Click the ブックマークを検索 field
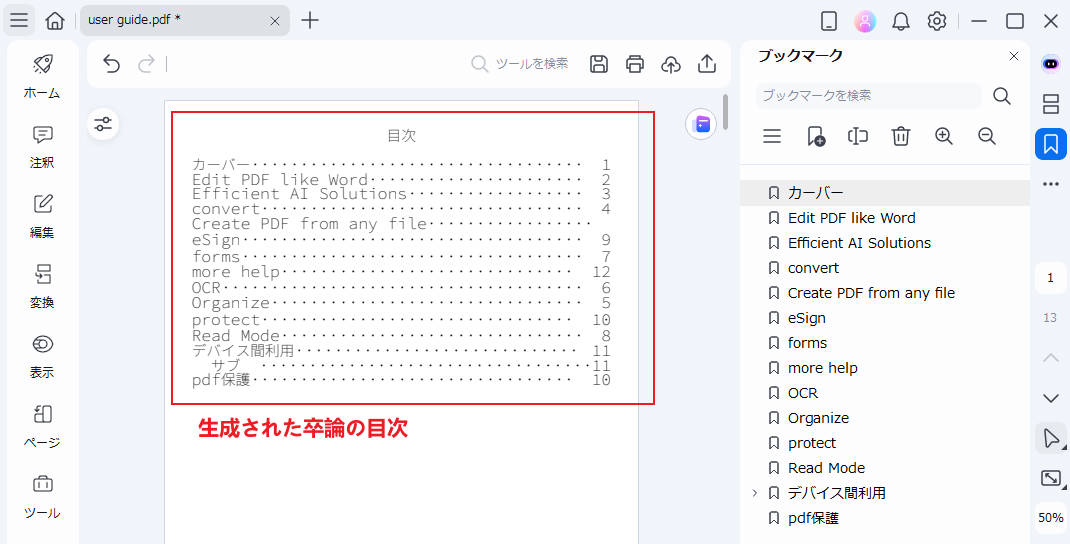Viewport: 1070px width, 544px height. [868, 96]
